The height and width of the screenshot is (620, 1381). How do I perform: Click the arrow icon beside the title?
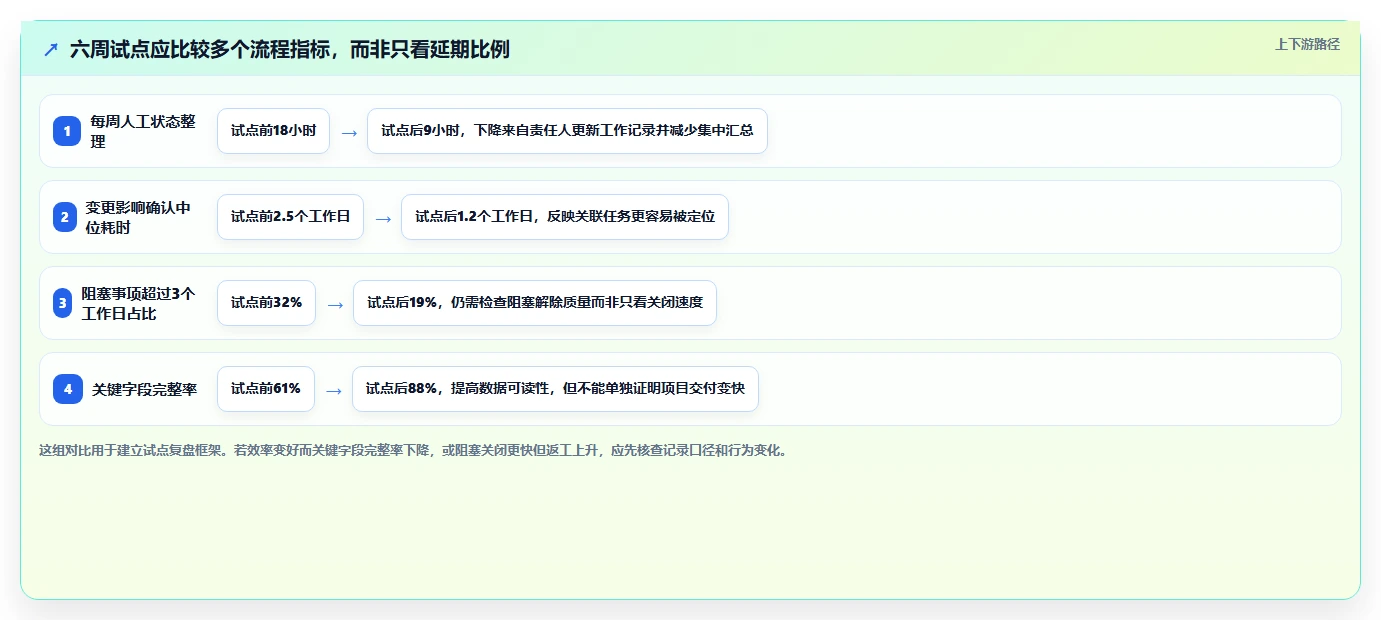pos(51,49)
